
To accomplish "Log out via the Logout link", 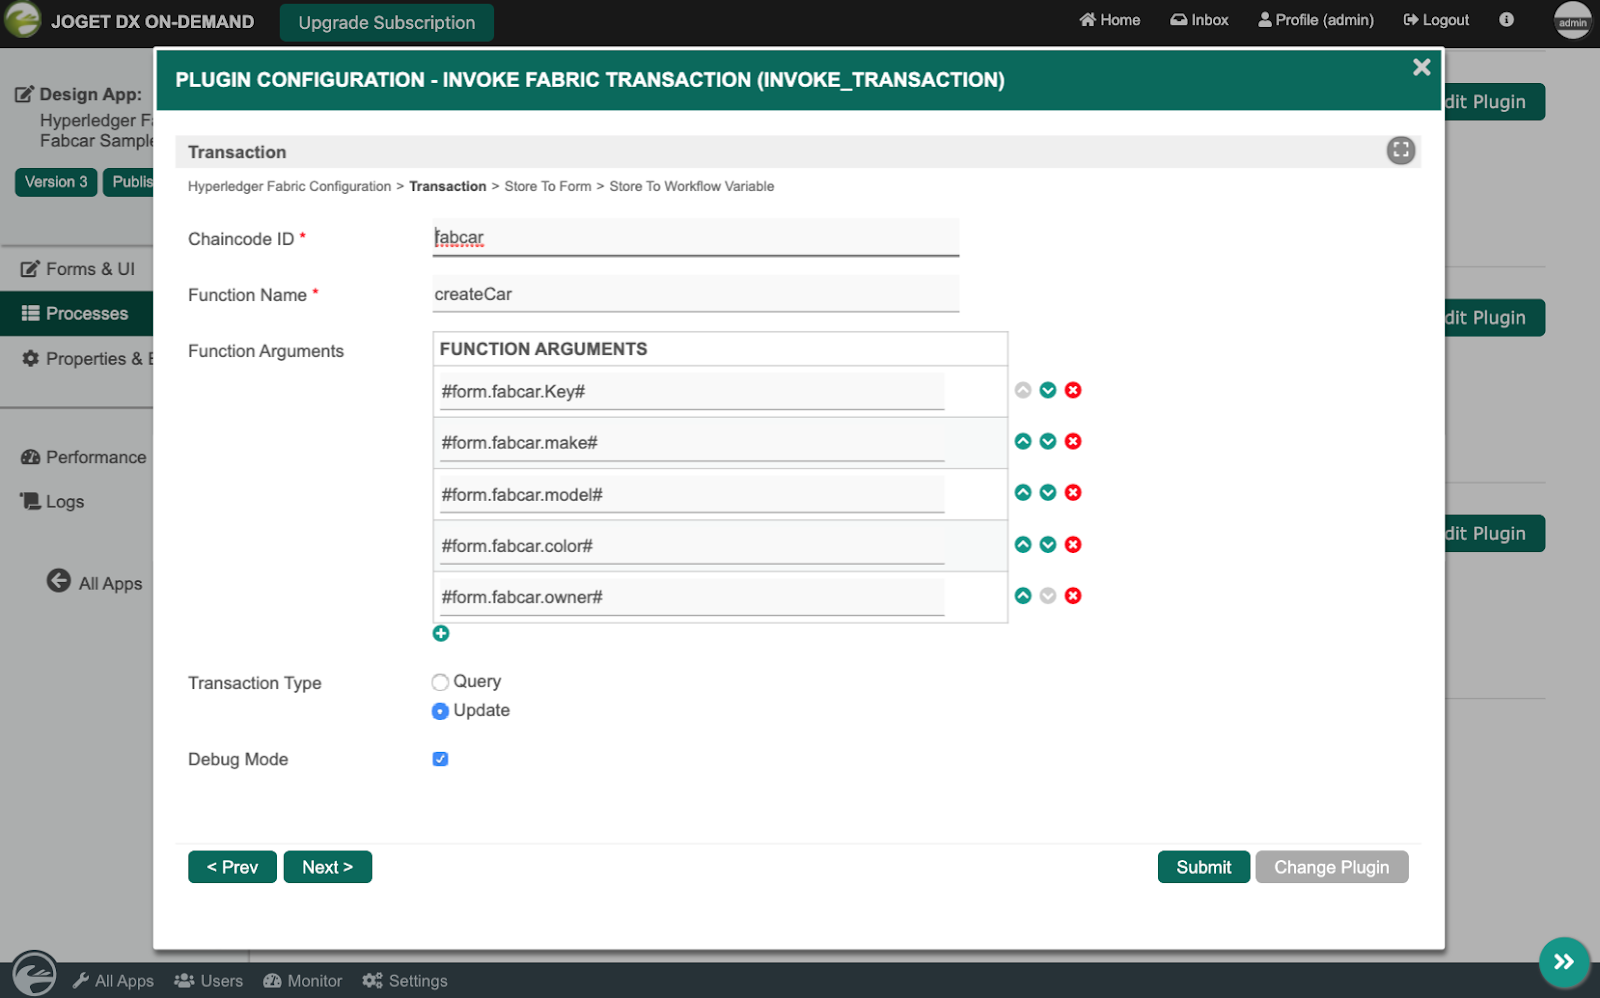I will pyautogui.click(x=1436, y=20).
